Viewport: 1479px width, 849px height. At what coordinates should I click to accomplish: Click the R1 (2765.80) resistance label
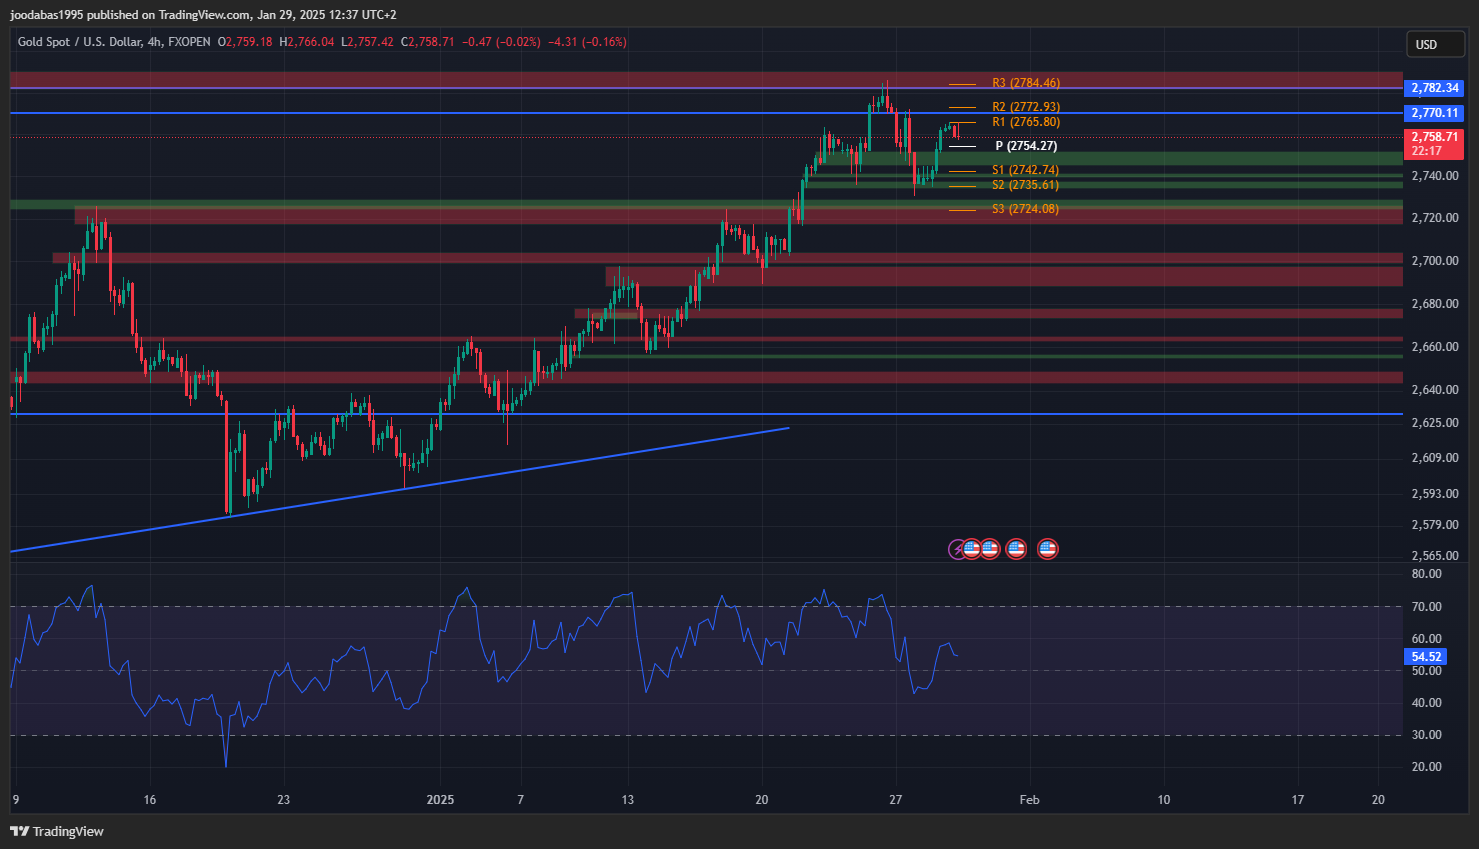tap(1025, 122)
